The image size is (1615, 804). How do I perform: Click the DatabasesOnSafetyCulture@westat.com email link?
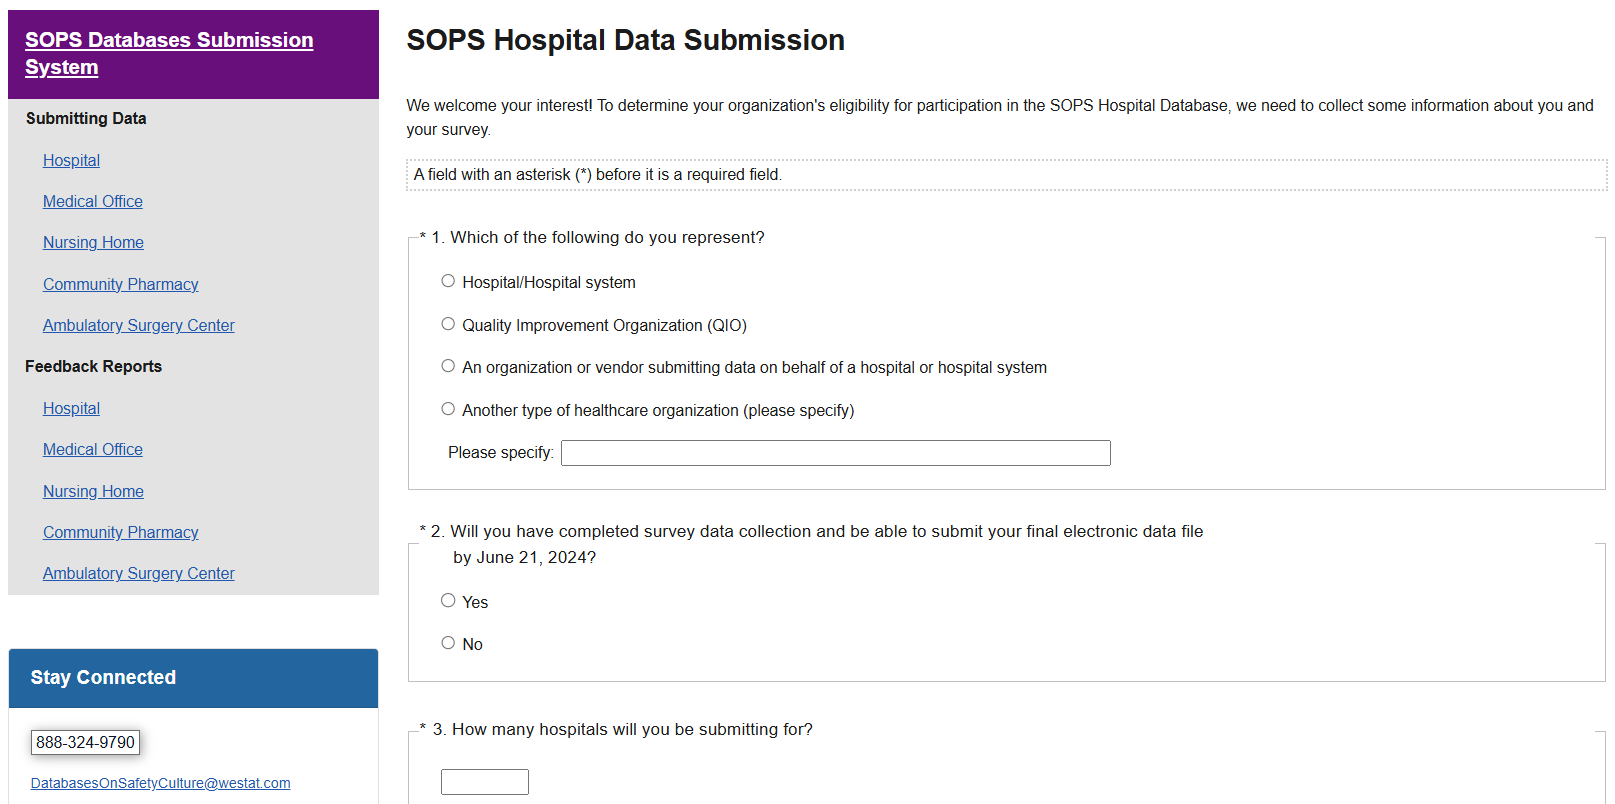pos(160,783)
